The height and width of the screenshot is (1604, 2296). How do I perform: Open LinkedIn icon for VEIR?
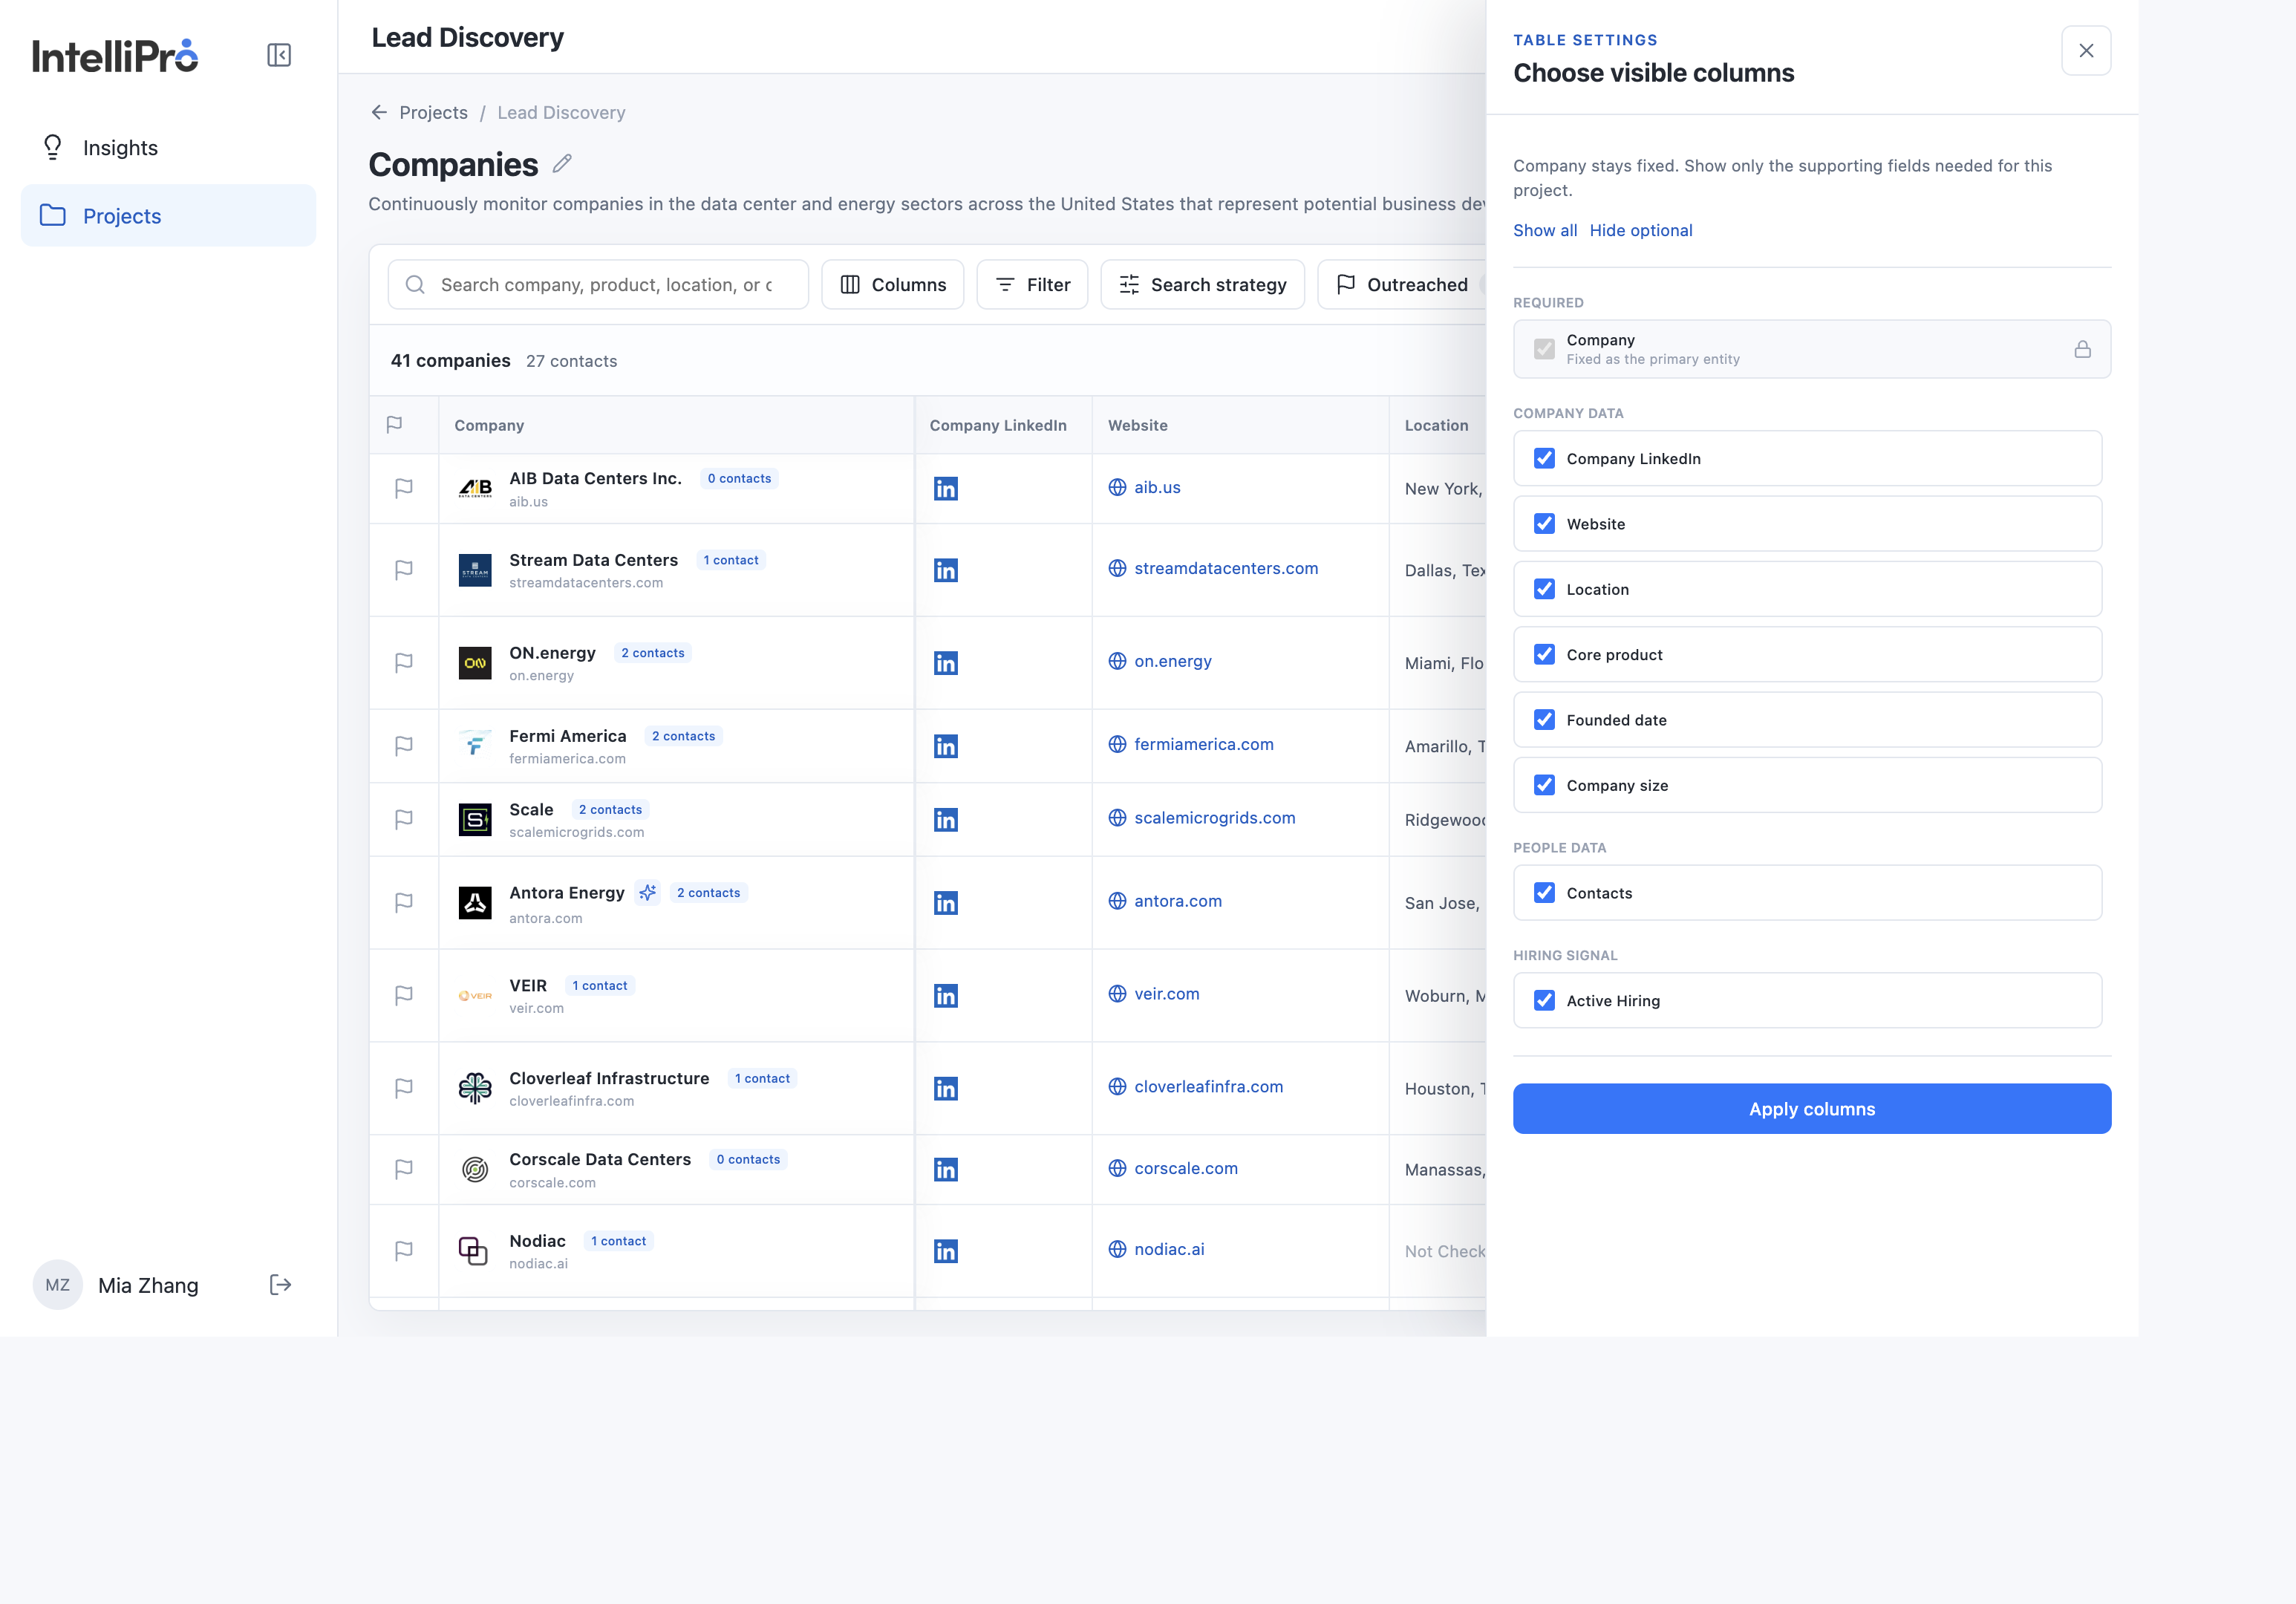click(946, 996)
